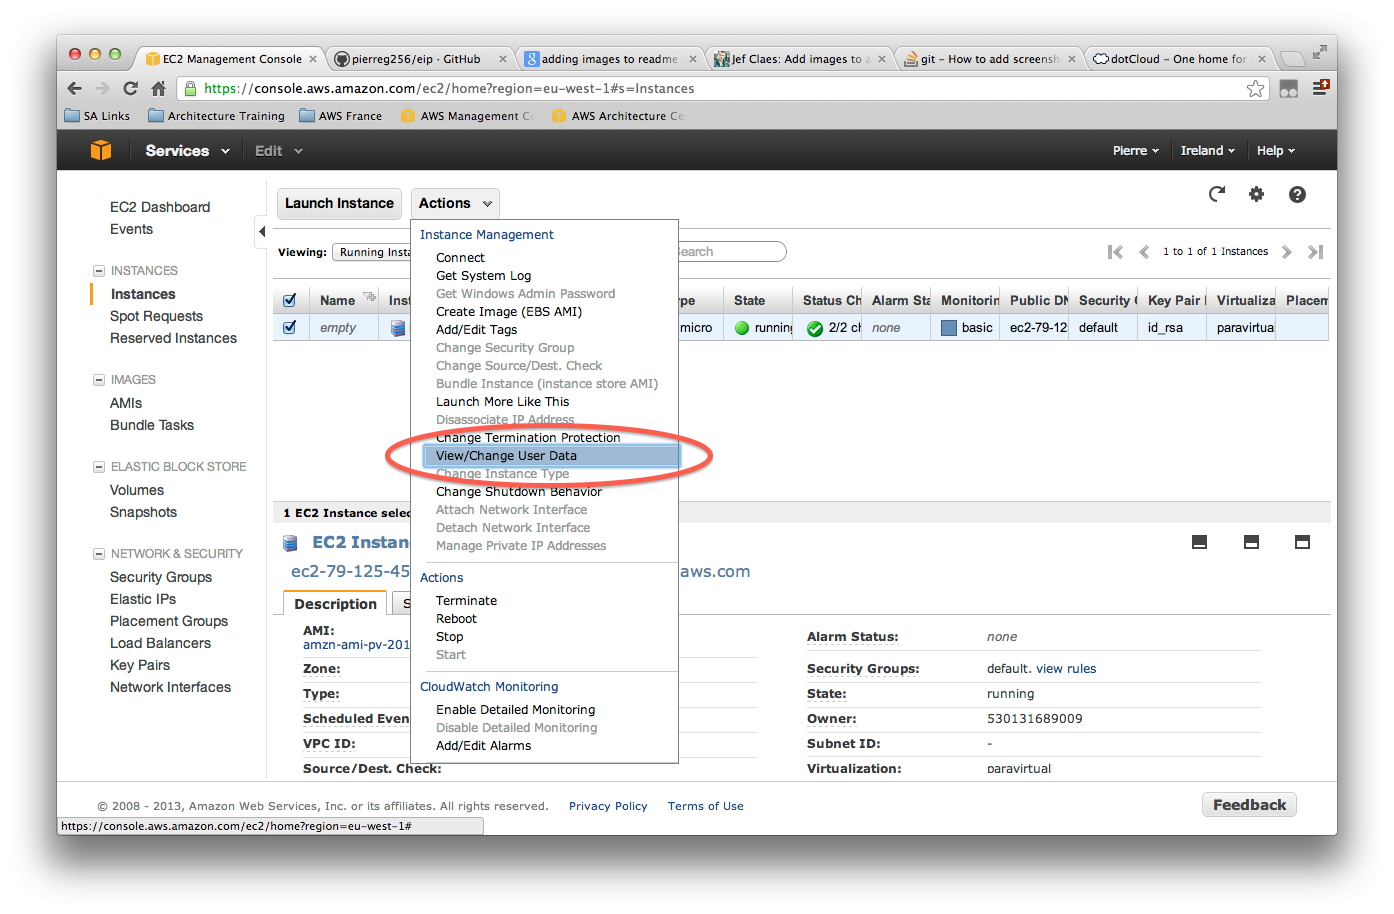This screenshot has height=914, width=1394.
Task: Switch to the Description tab
Action: pyautogui.click(x=335, y=604)
